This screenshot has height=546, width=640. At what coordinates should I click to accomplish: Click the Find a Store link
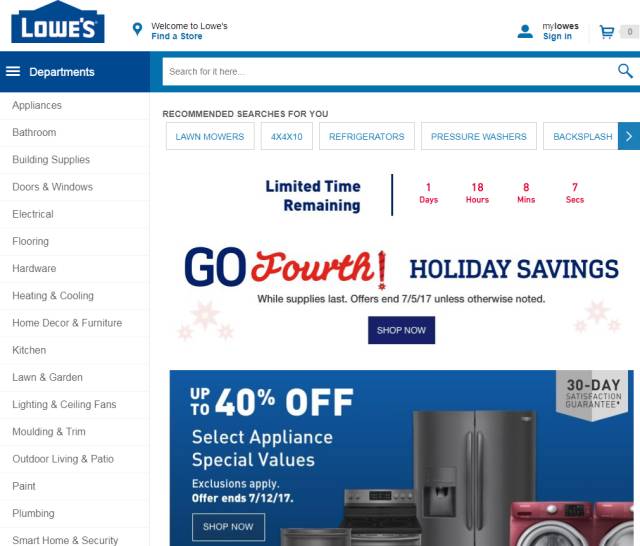coord(177,36)
